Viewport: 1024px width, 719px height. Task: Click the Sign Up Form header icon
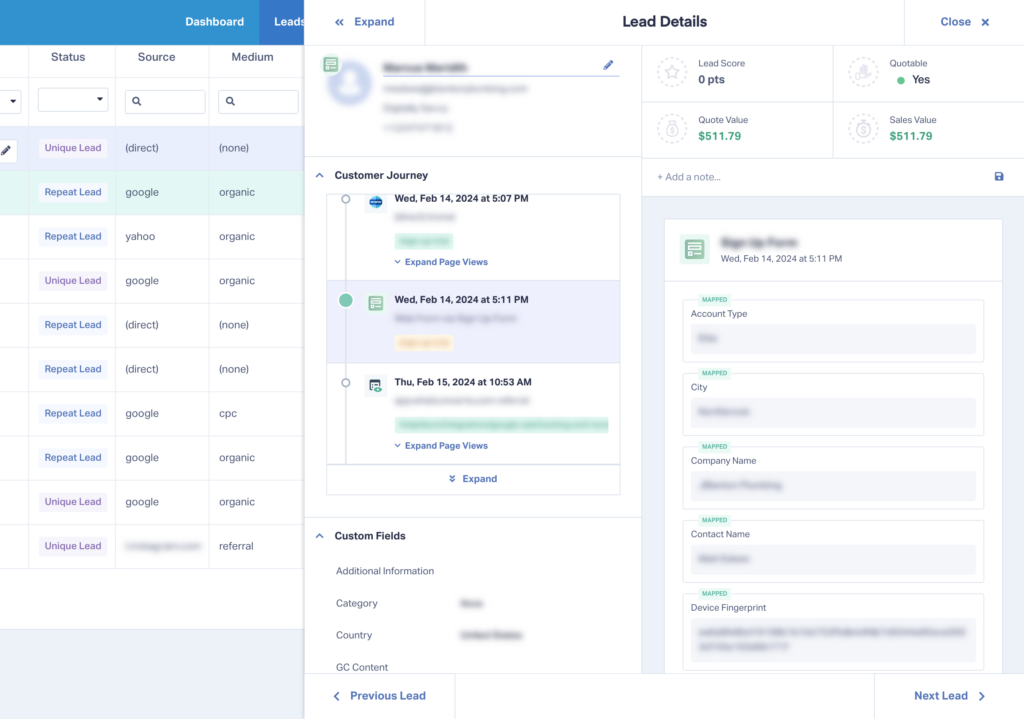(694, 249)
